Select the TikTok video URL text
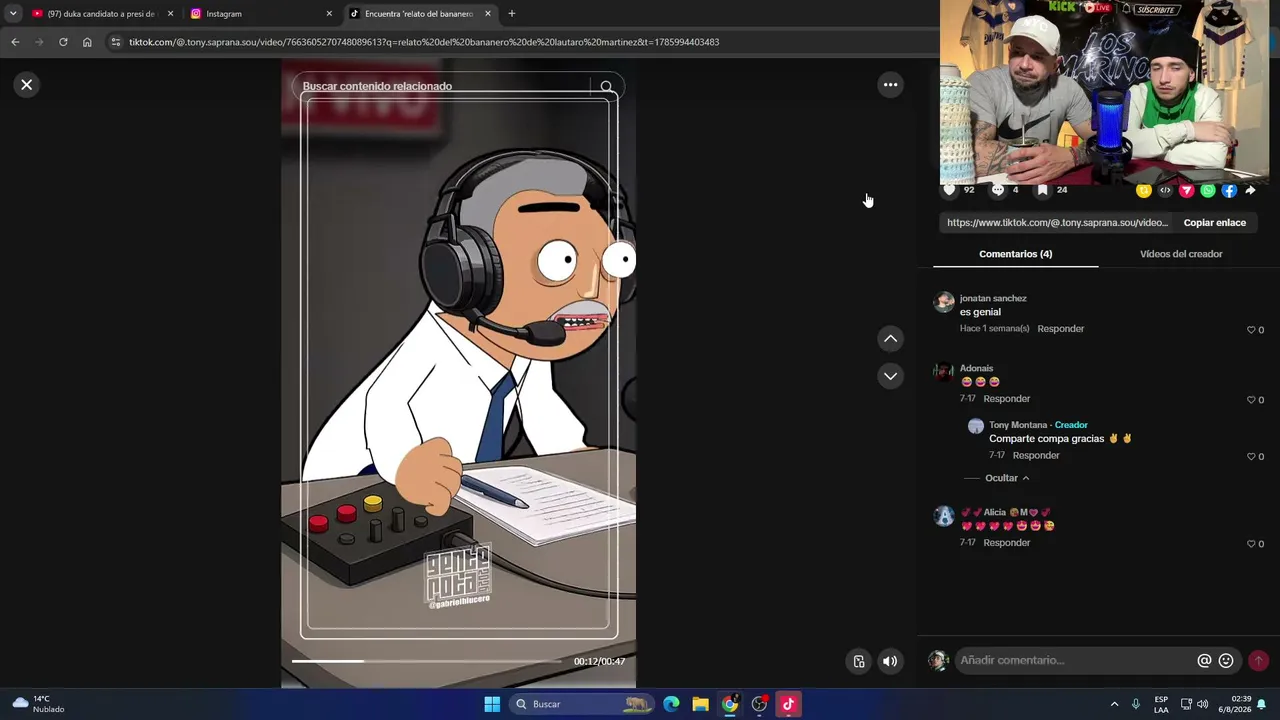Image resolution: width=1280 pixels, height=720 pixels. coord(1057,223)
